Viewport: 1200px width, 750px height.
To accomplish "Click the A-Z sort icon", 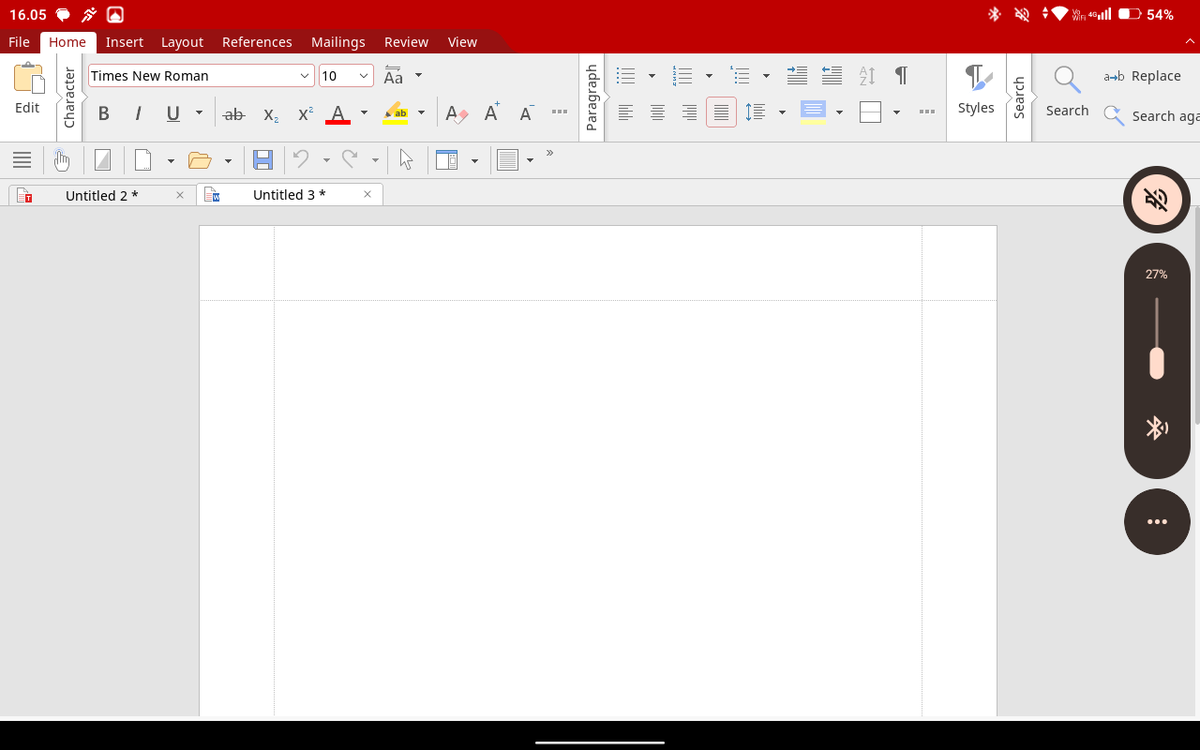I will click(866, 76).
